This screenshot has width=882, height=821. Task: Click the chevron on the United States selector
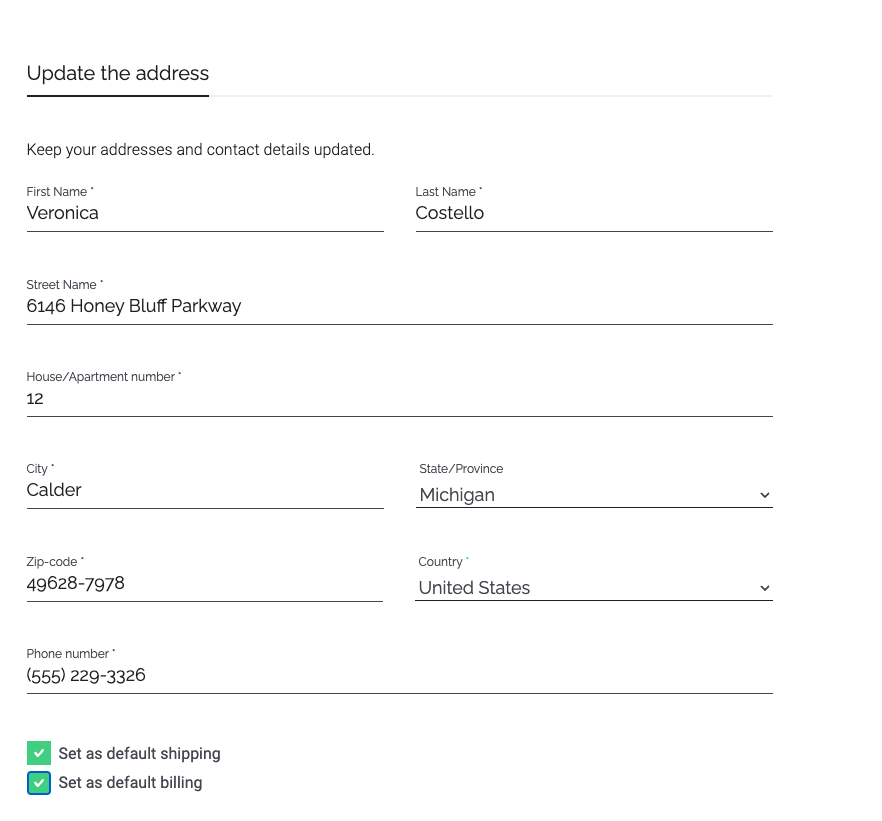764,588
